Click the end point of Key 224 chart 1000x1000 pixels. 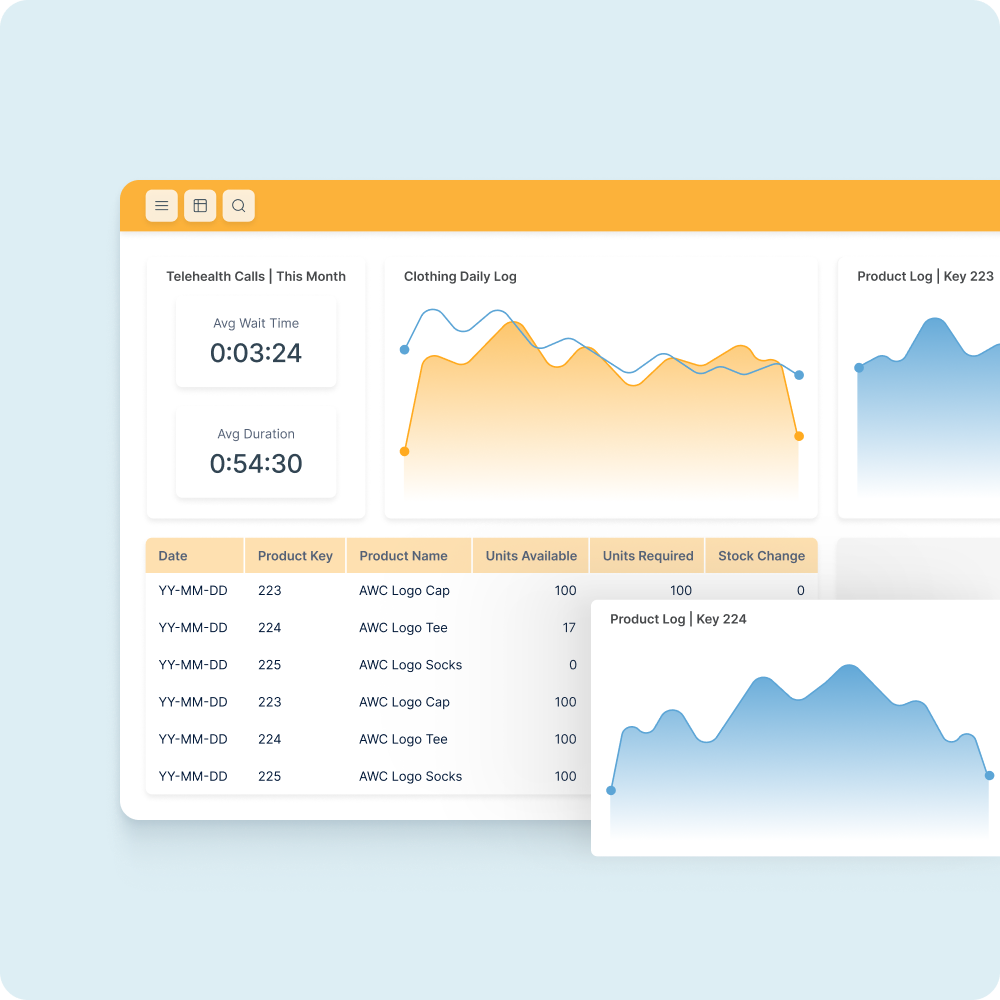pyautogui.click(x=989, y=776)
